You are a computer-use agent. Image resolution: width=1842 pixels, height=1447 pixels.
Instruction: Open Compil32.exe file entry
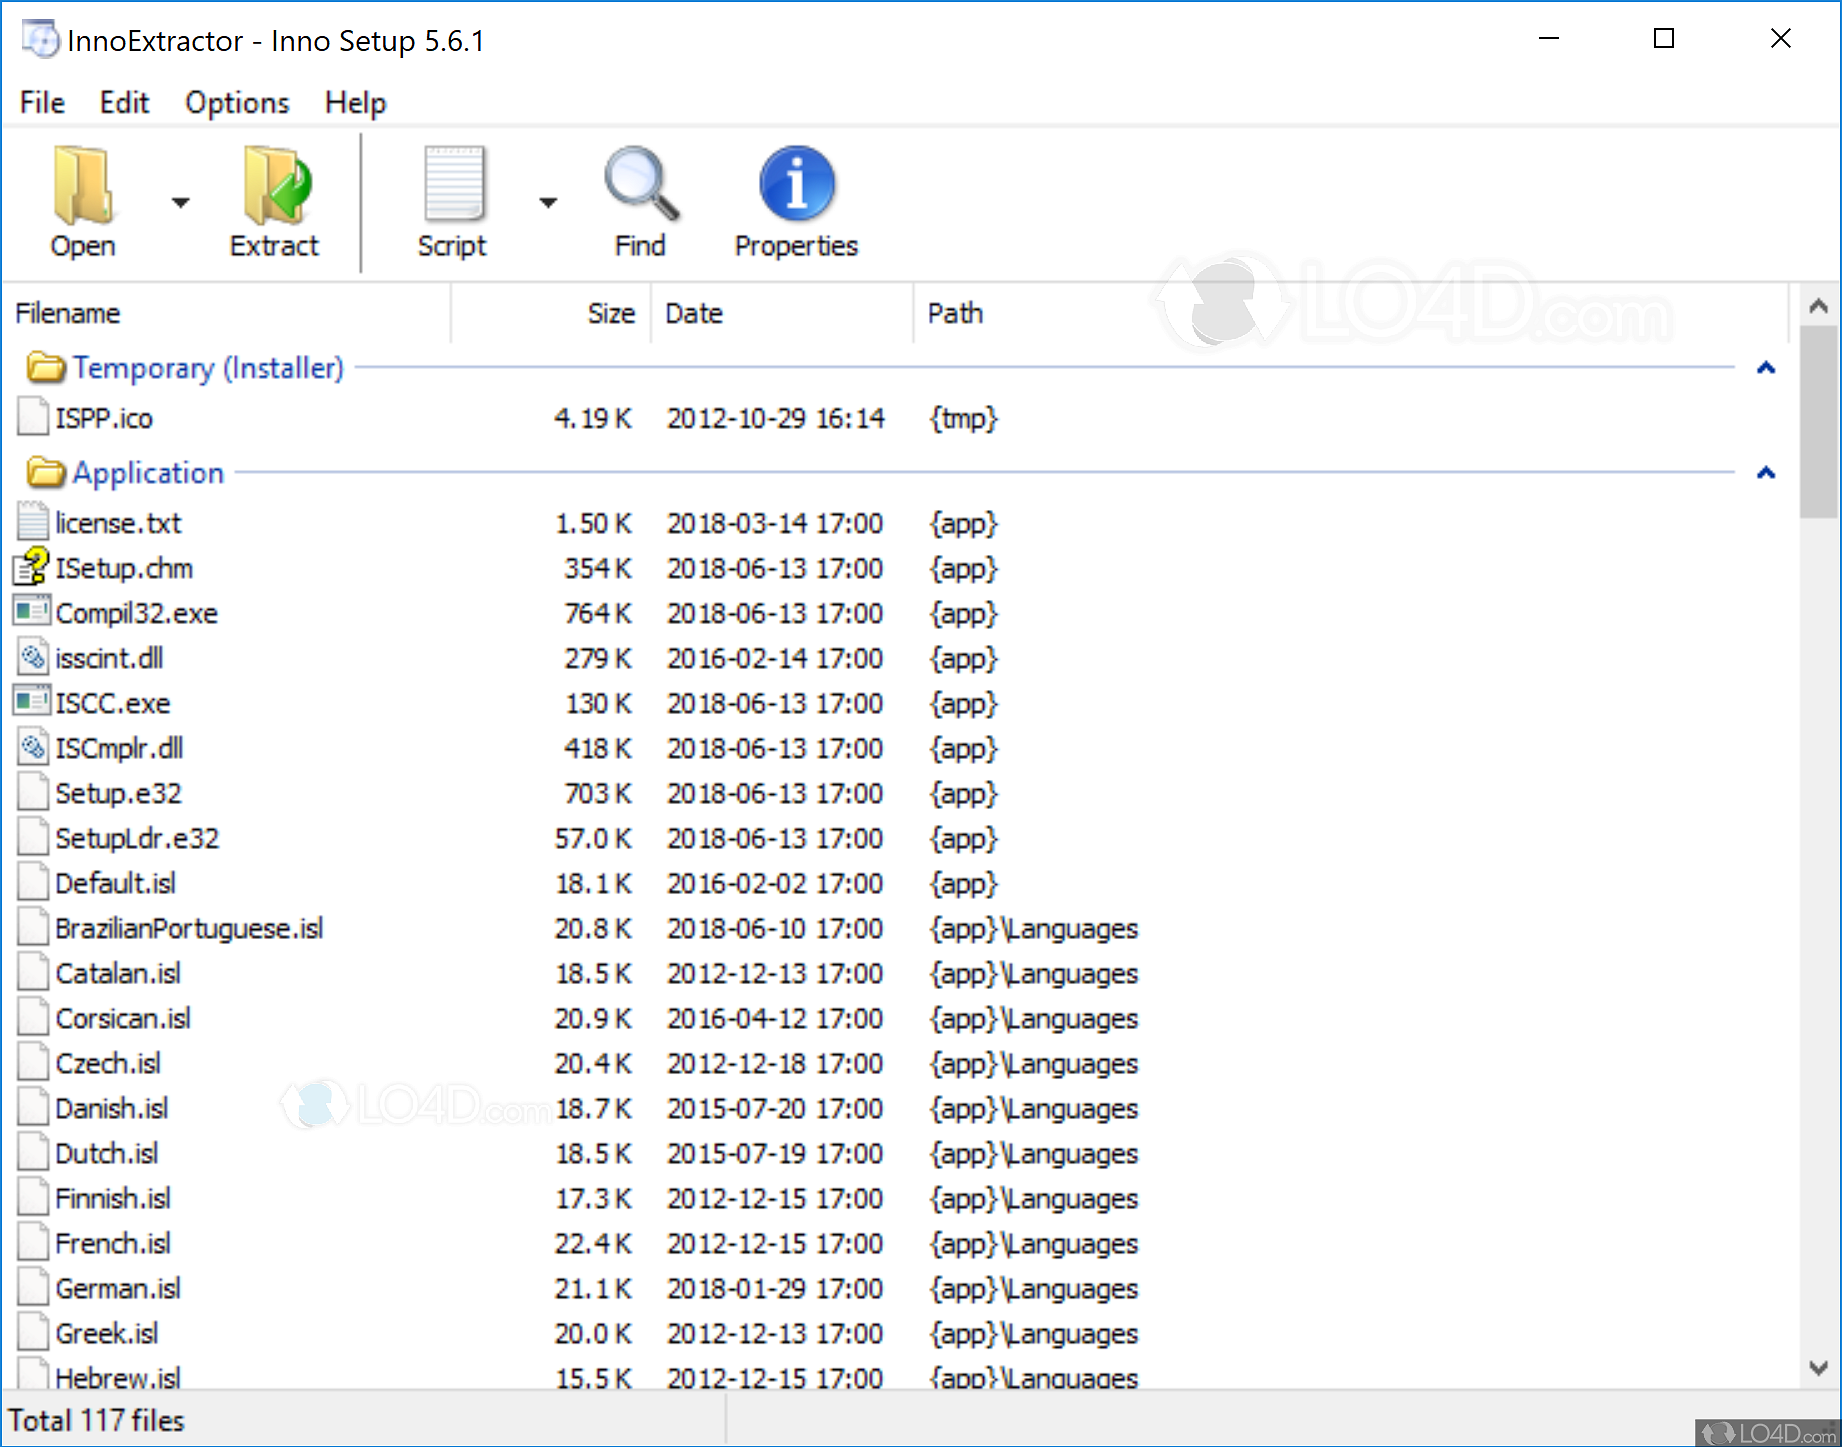(x=137, y=612)
